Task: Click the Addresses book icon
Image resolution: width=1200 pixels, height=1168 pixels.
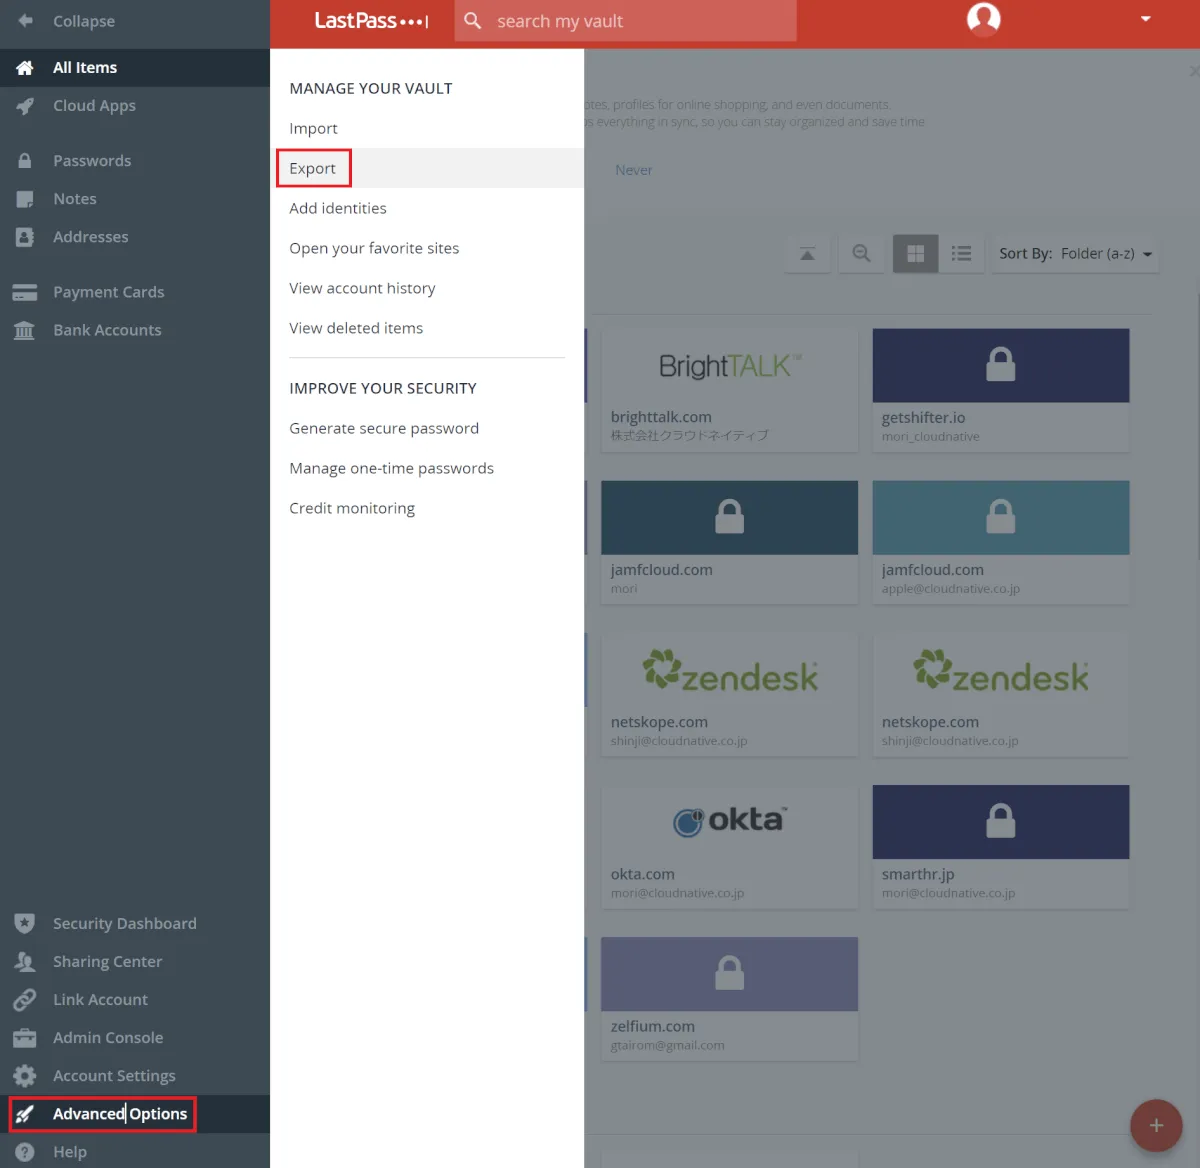Action: (25, 237)
